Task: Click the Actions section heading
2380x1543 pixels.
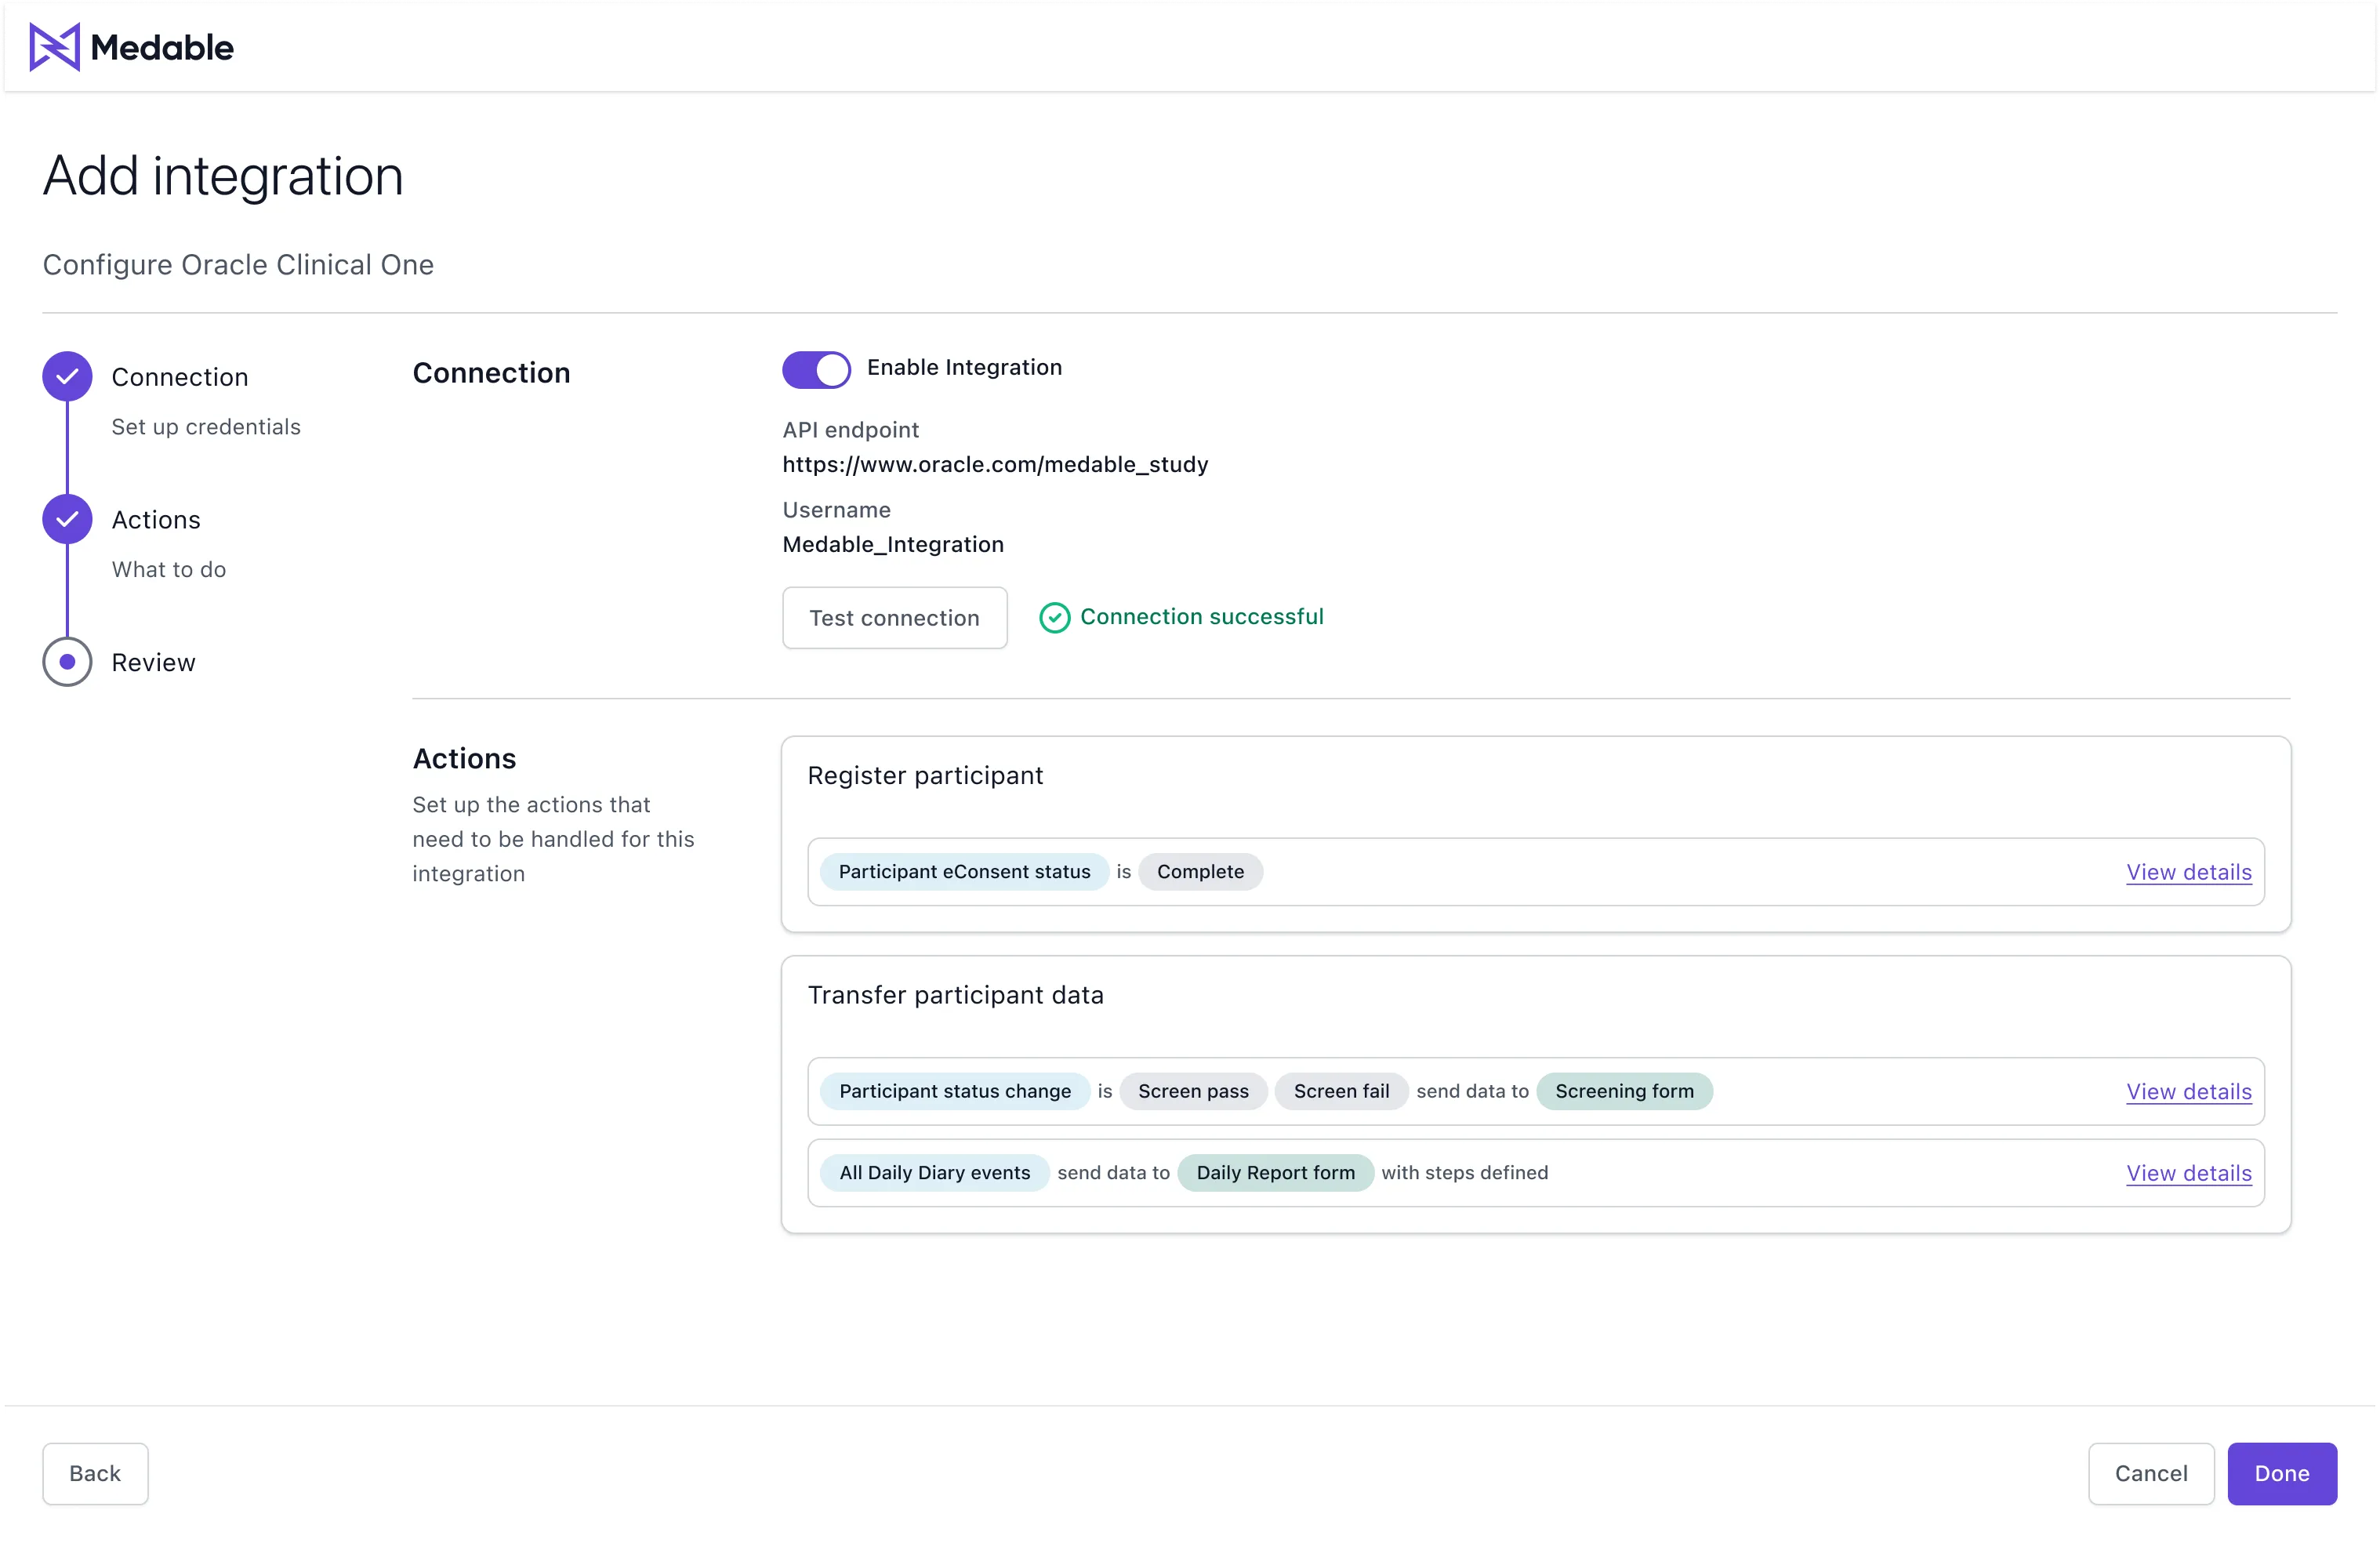Action: pyautogui.click(x=464, y=759)
